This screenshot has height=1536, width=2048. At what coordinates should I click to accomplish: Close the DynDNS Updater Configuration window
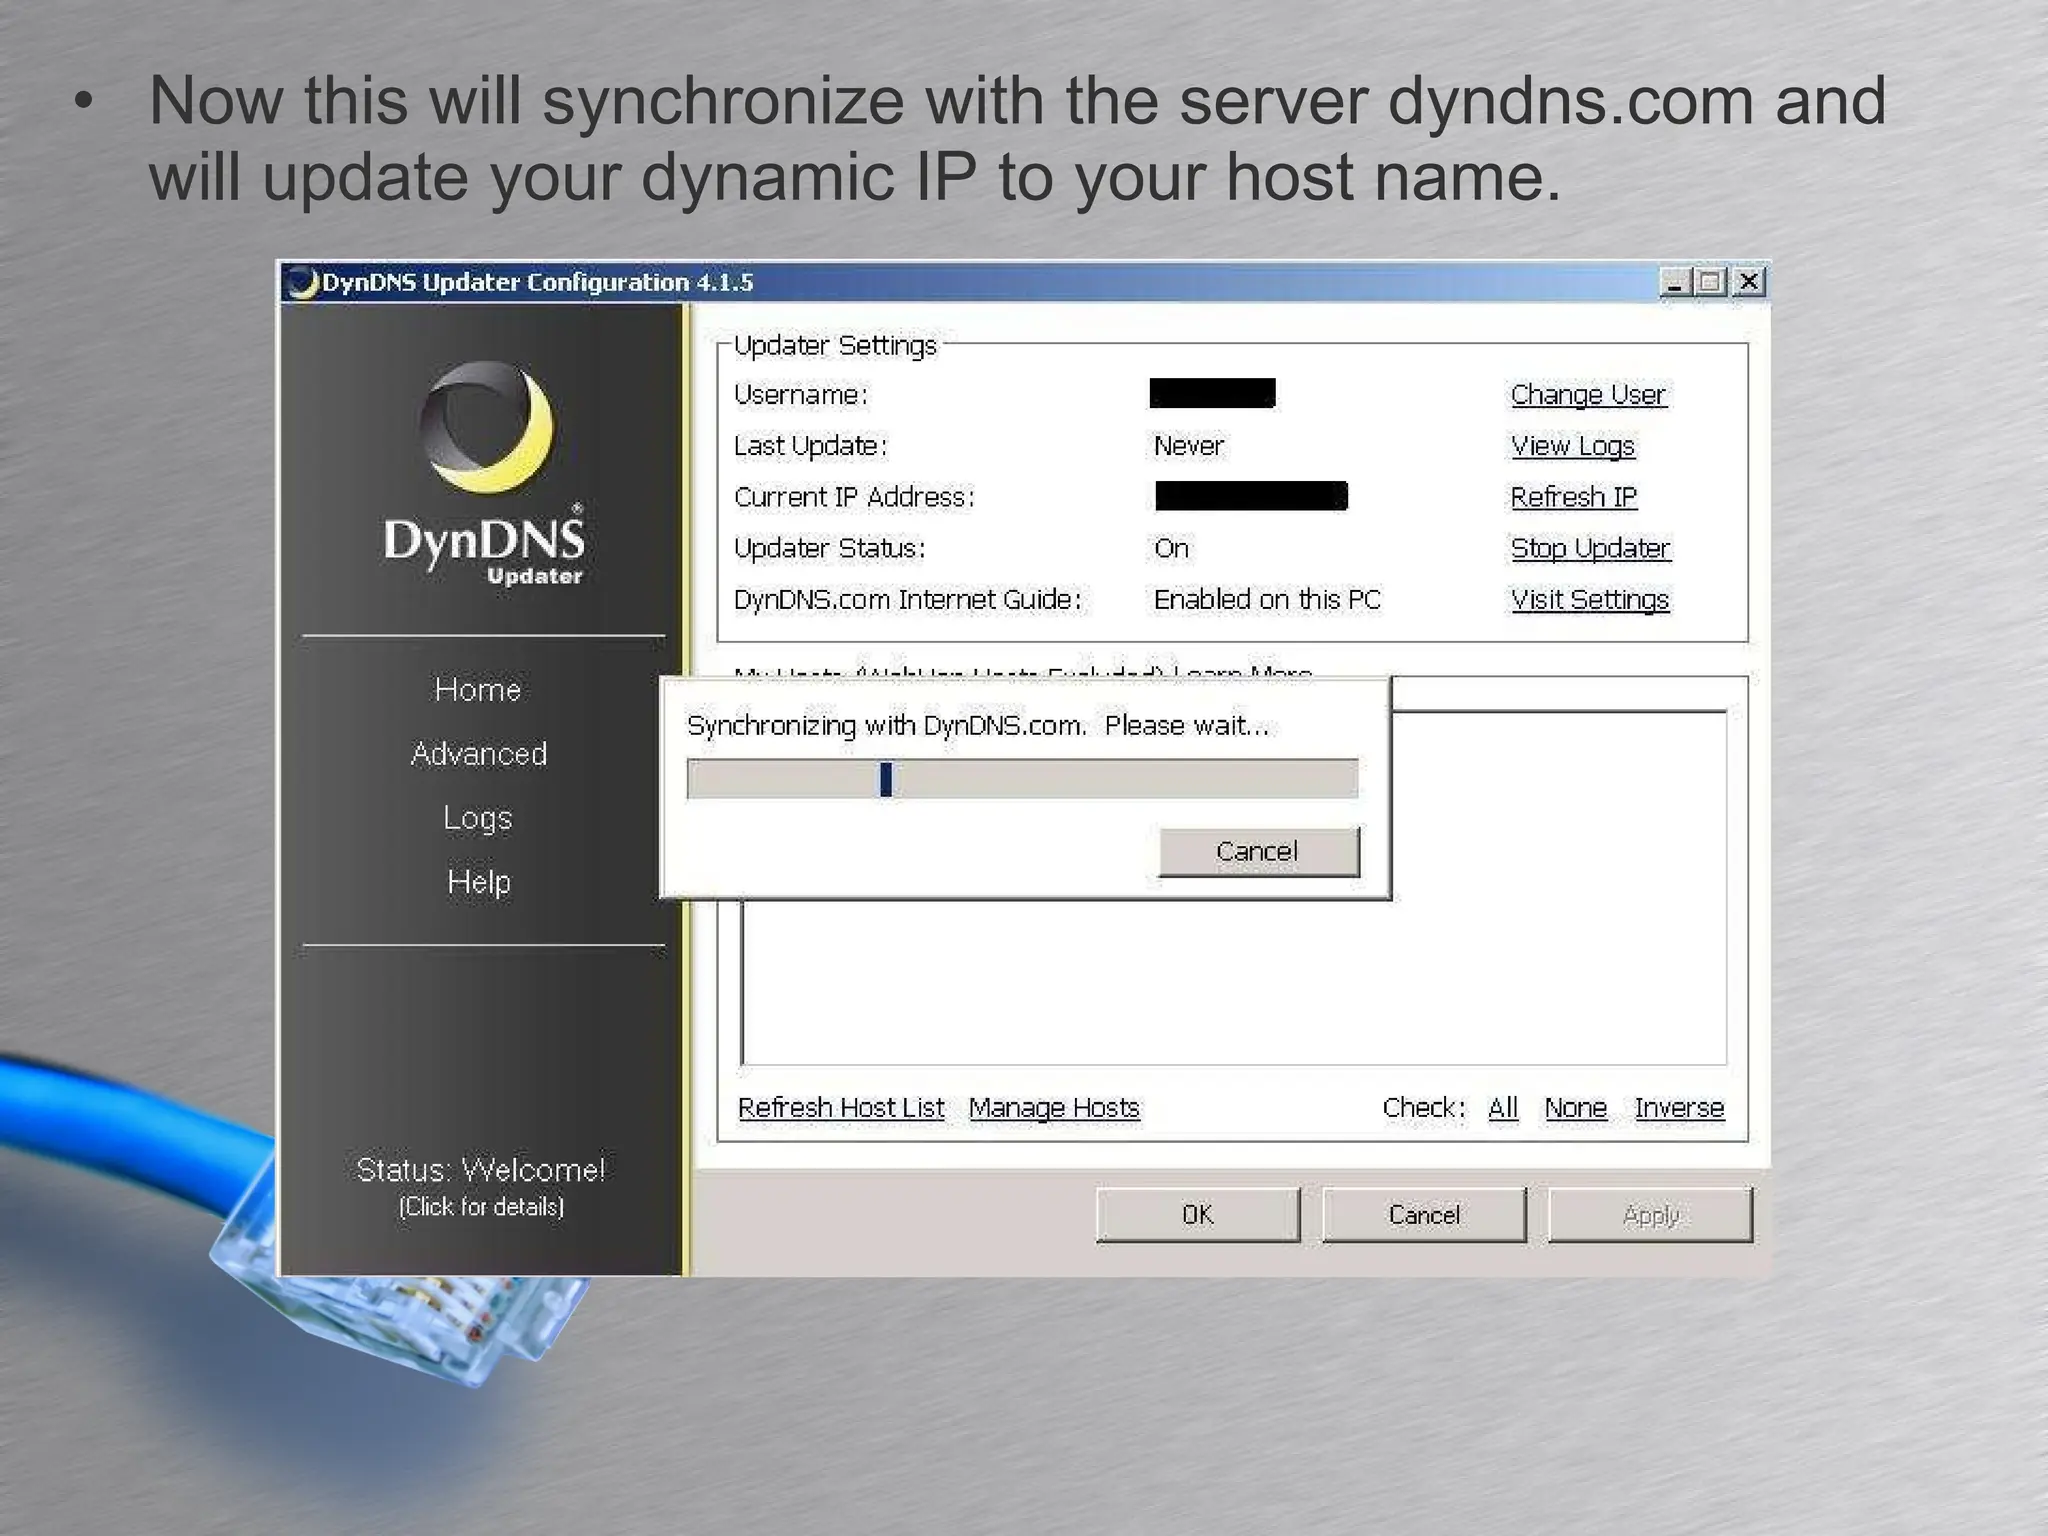pos(1749,283)
